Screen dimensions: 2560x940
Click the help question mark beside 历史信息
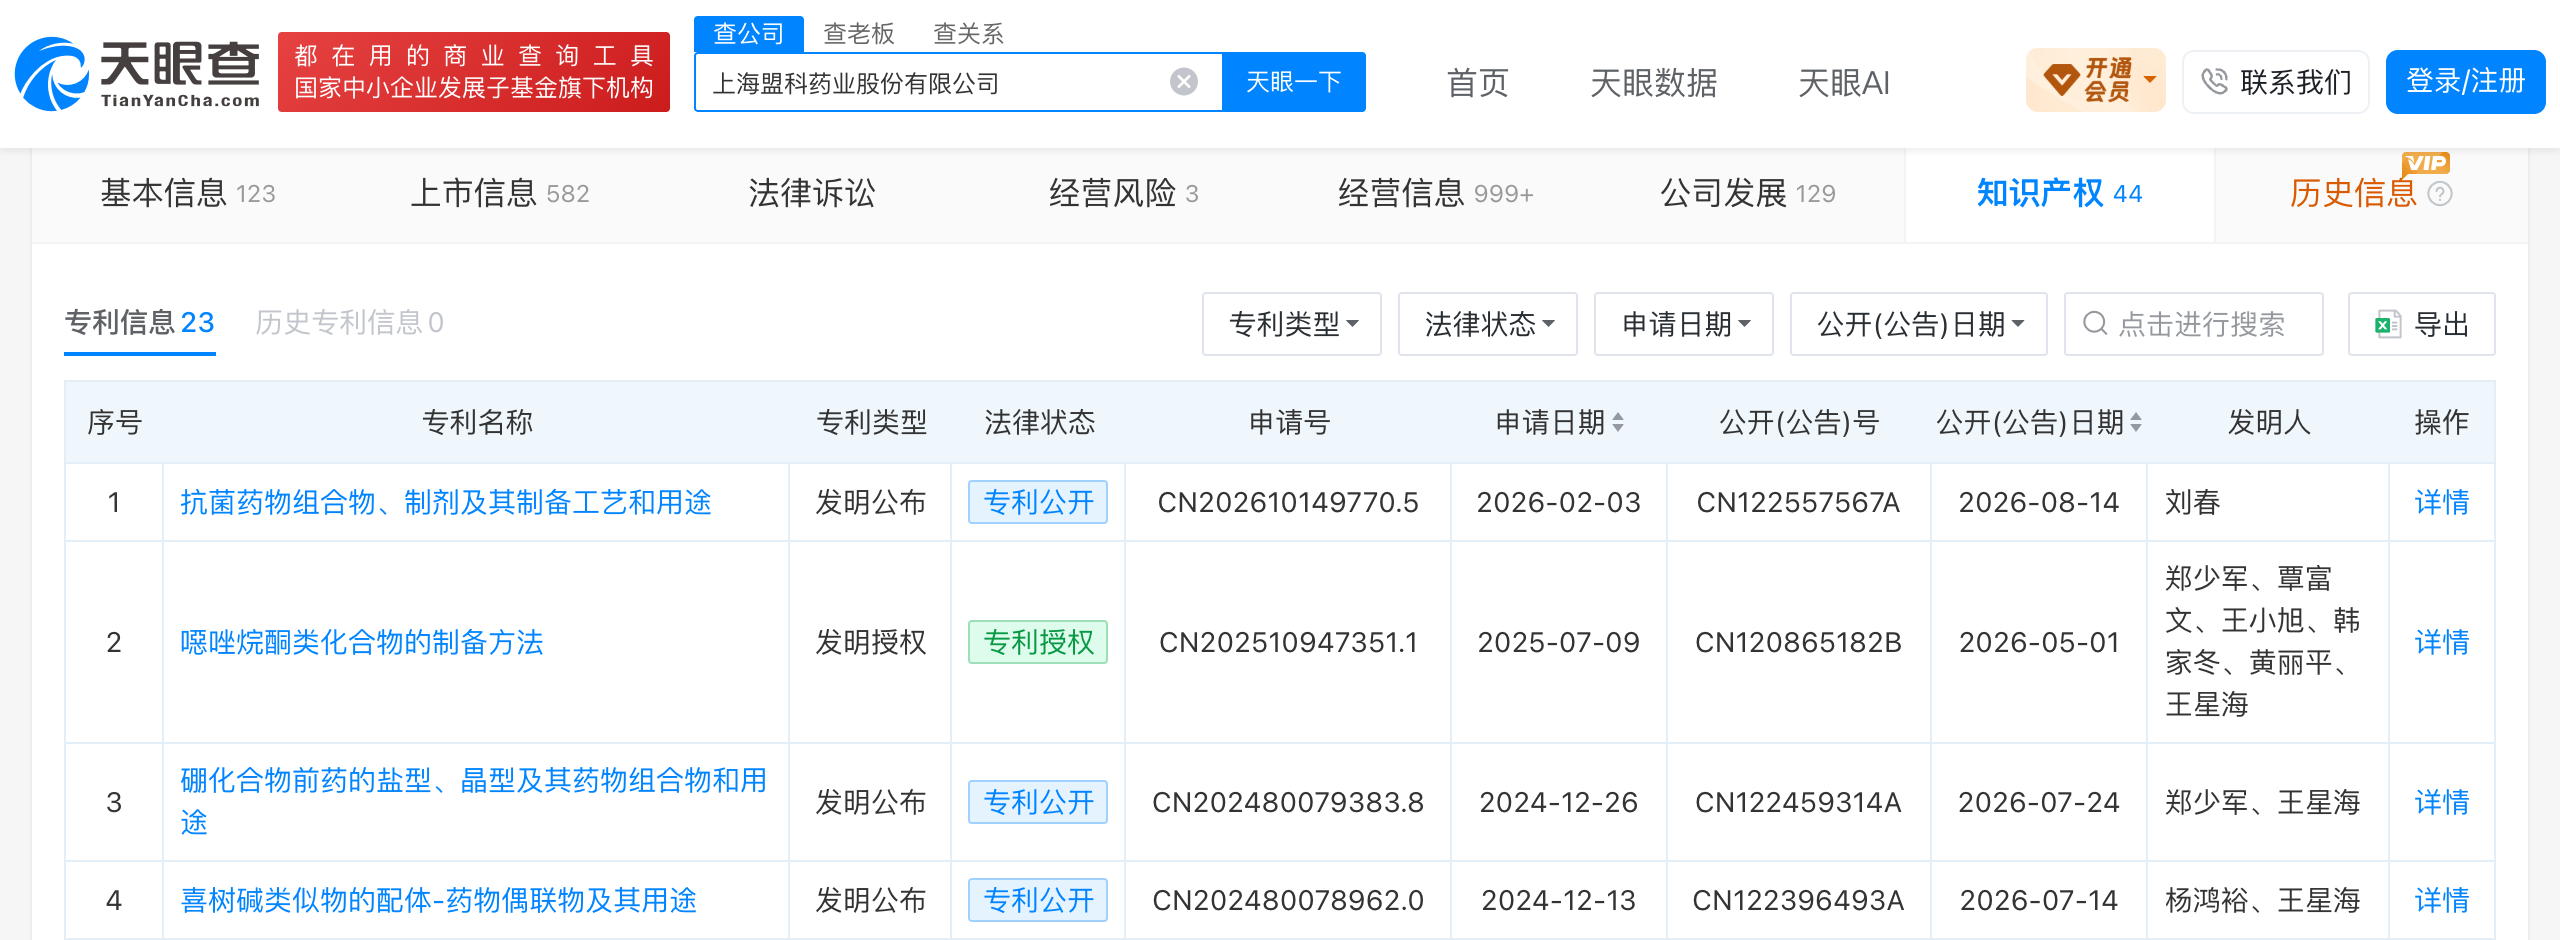(2440, 194)
